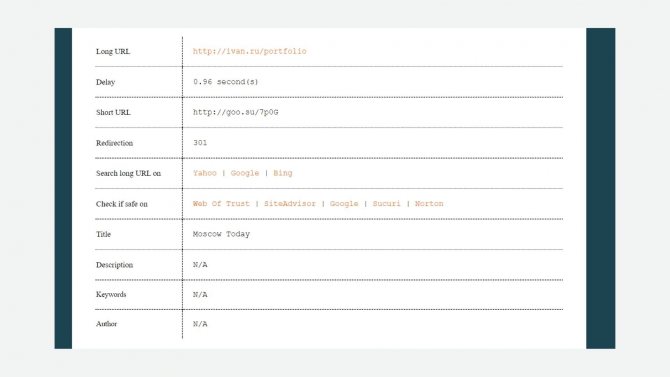This screenshot has width=670, height=377.
Task: Click the Check if safe on label
Action: [x=122, y=204]
